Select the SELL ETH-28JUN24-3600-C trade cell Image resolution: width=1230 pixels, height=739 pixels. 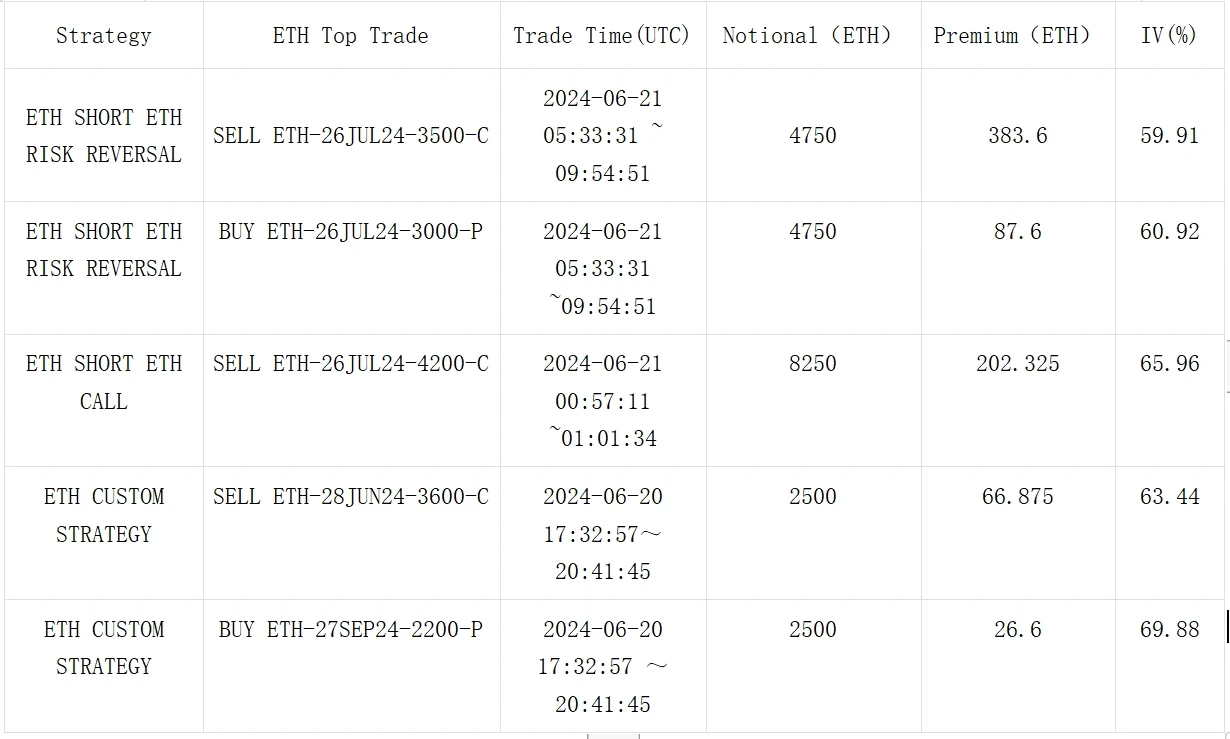click(x=351, y=497)
